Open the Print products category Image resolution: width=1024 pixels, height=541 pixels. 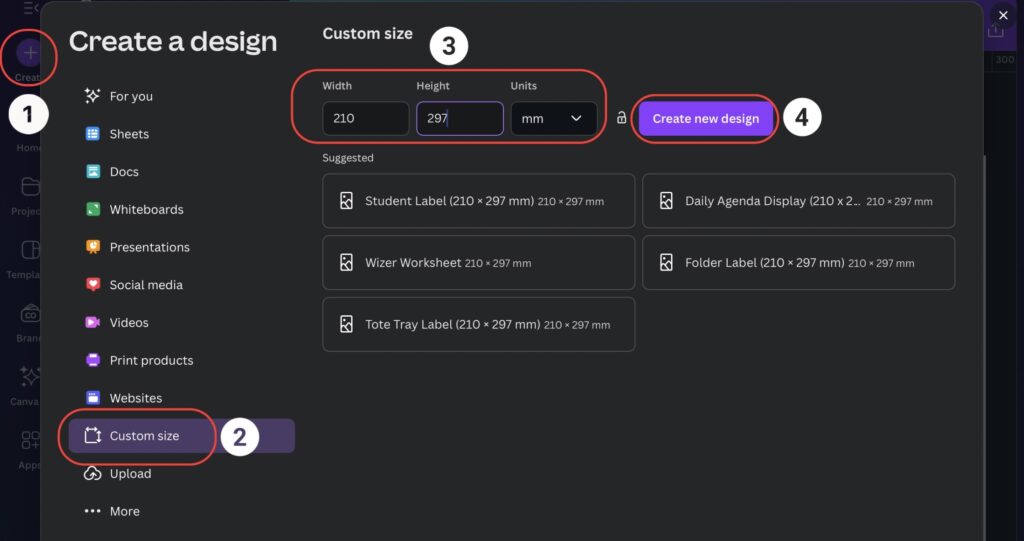click(139, 361)
